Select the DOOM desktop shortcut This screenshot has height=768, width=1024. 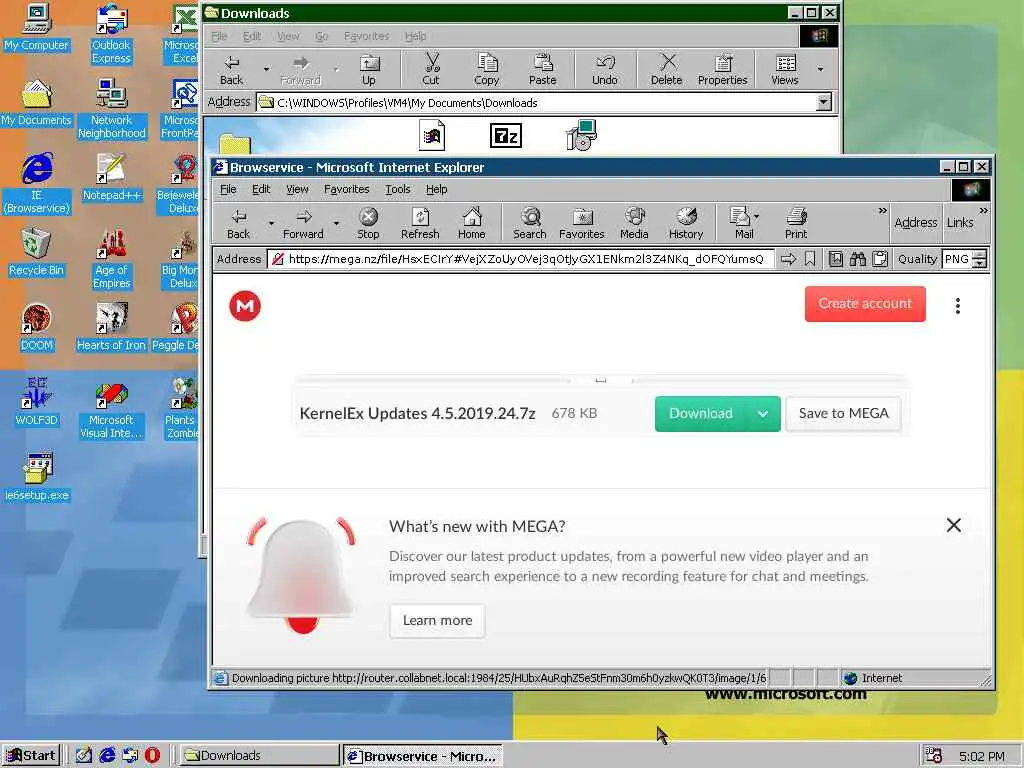click(x=37, y=326)
